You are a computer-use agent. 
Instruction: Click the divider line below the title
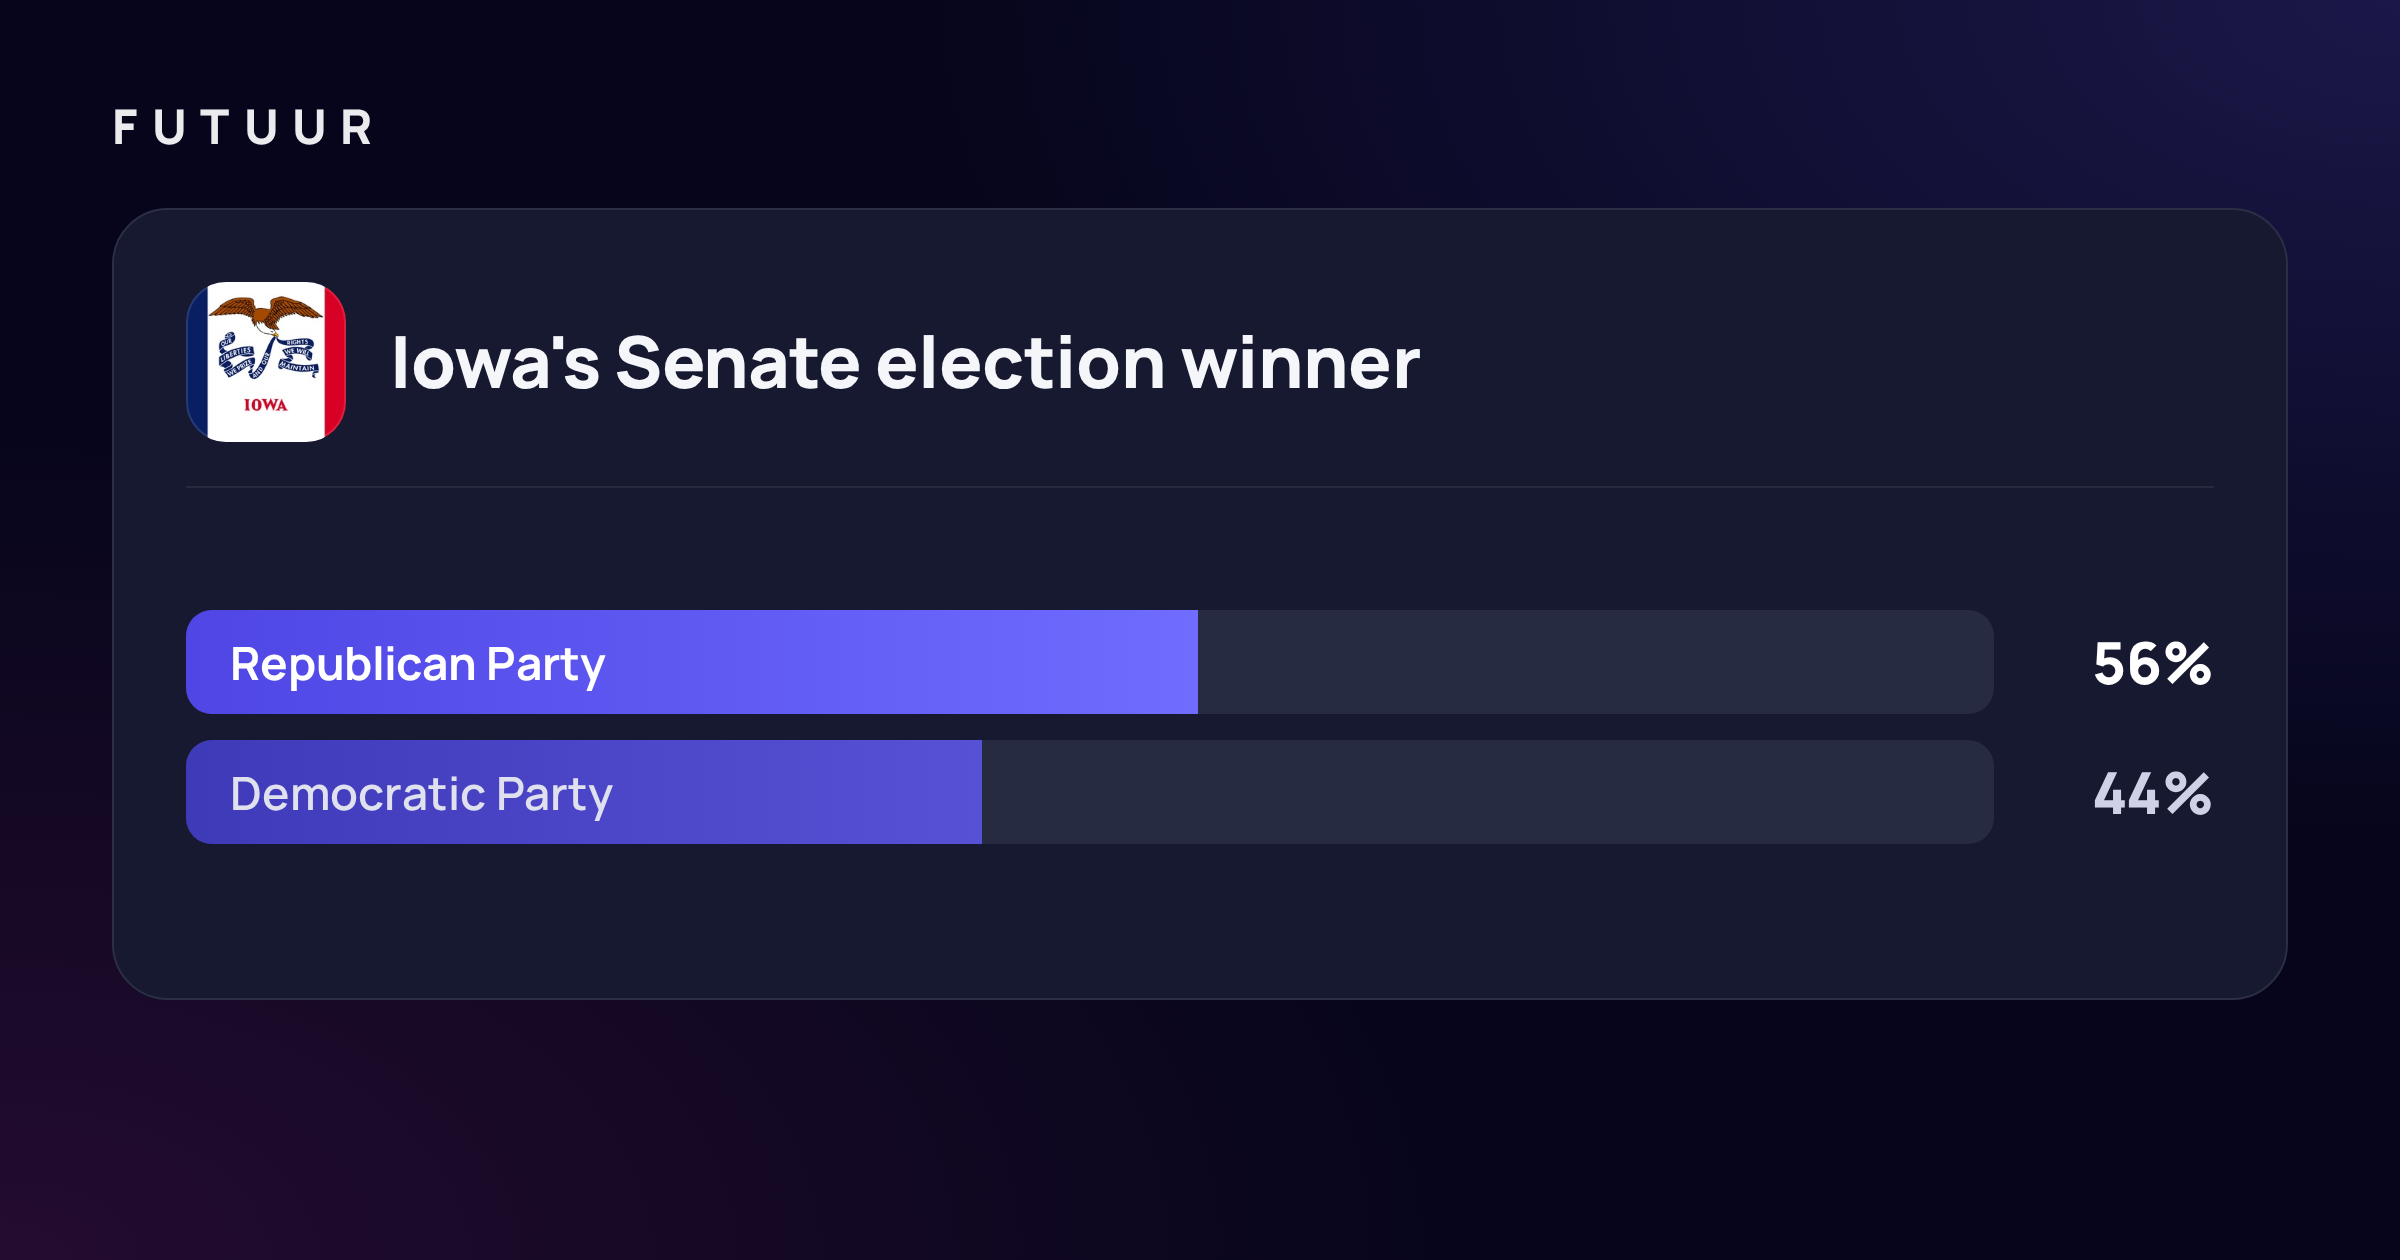1200,487
